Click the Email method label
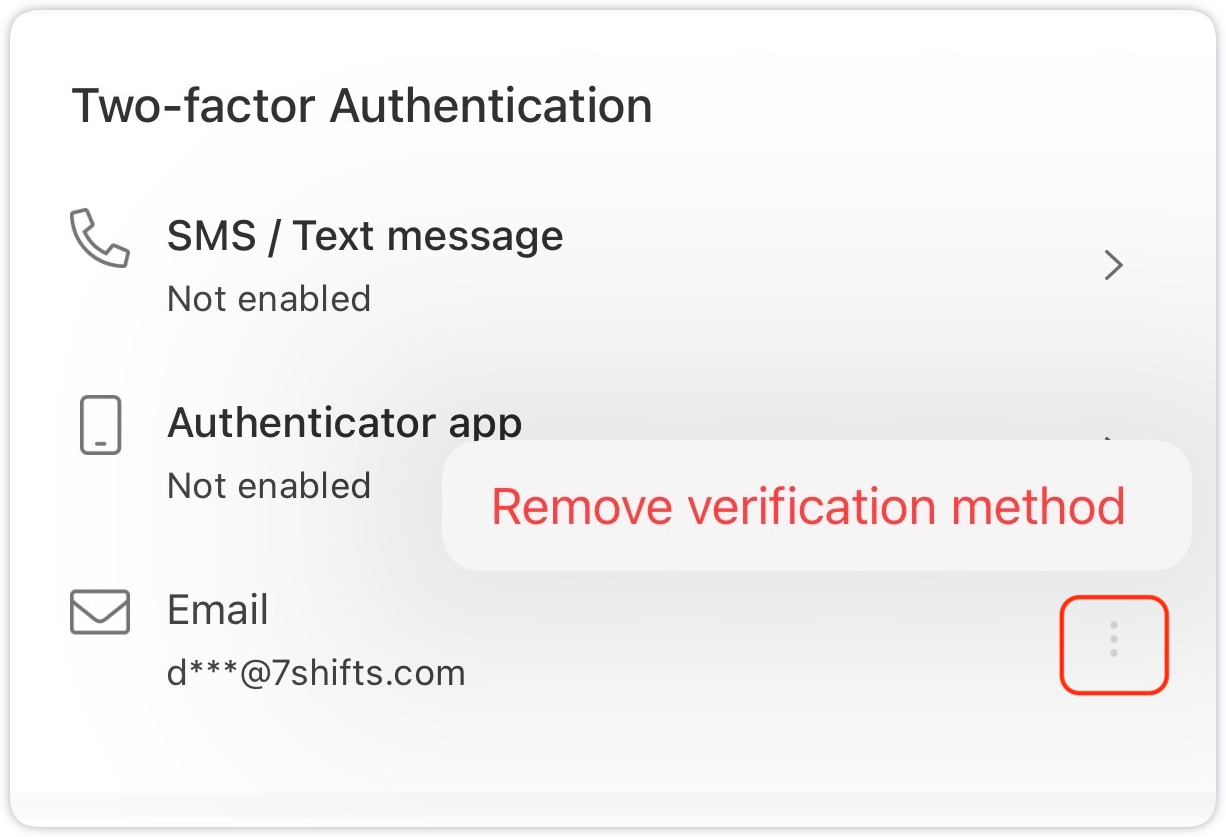The image size is (1226, 837). point(218,609)
